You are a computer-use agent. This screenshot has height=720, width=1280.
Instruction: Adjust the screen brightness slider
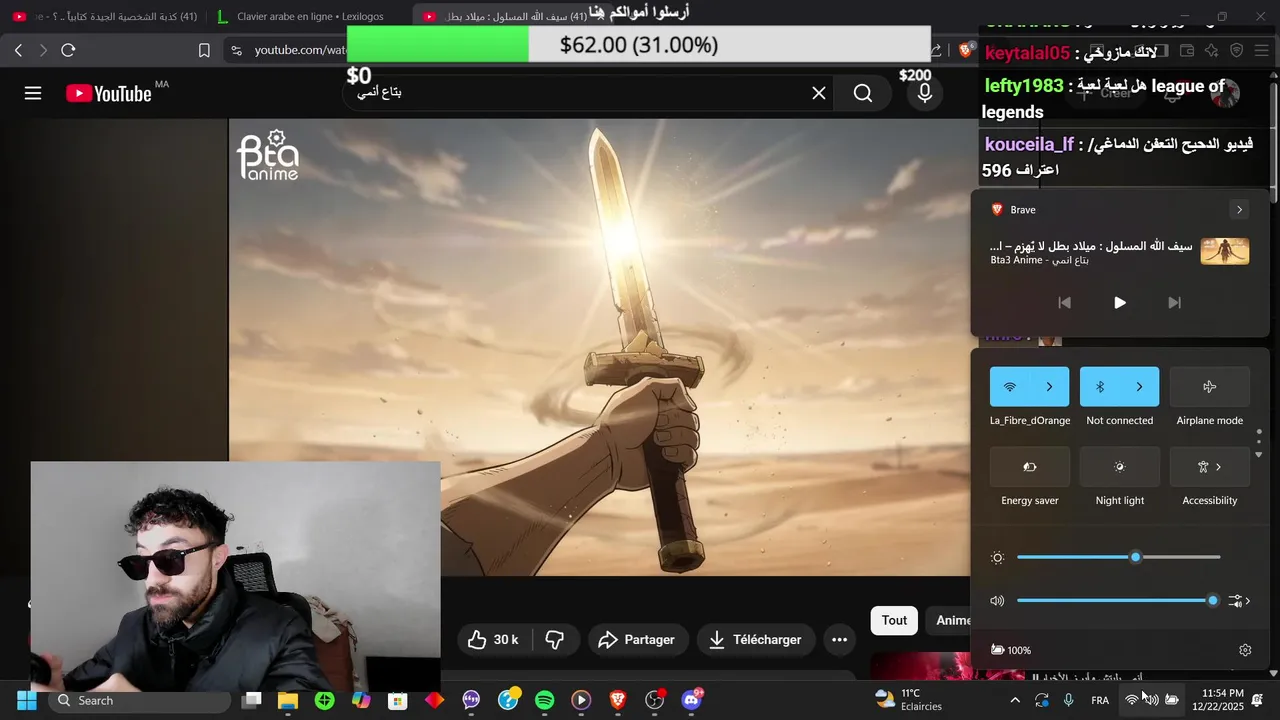tap(1118, 557)
